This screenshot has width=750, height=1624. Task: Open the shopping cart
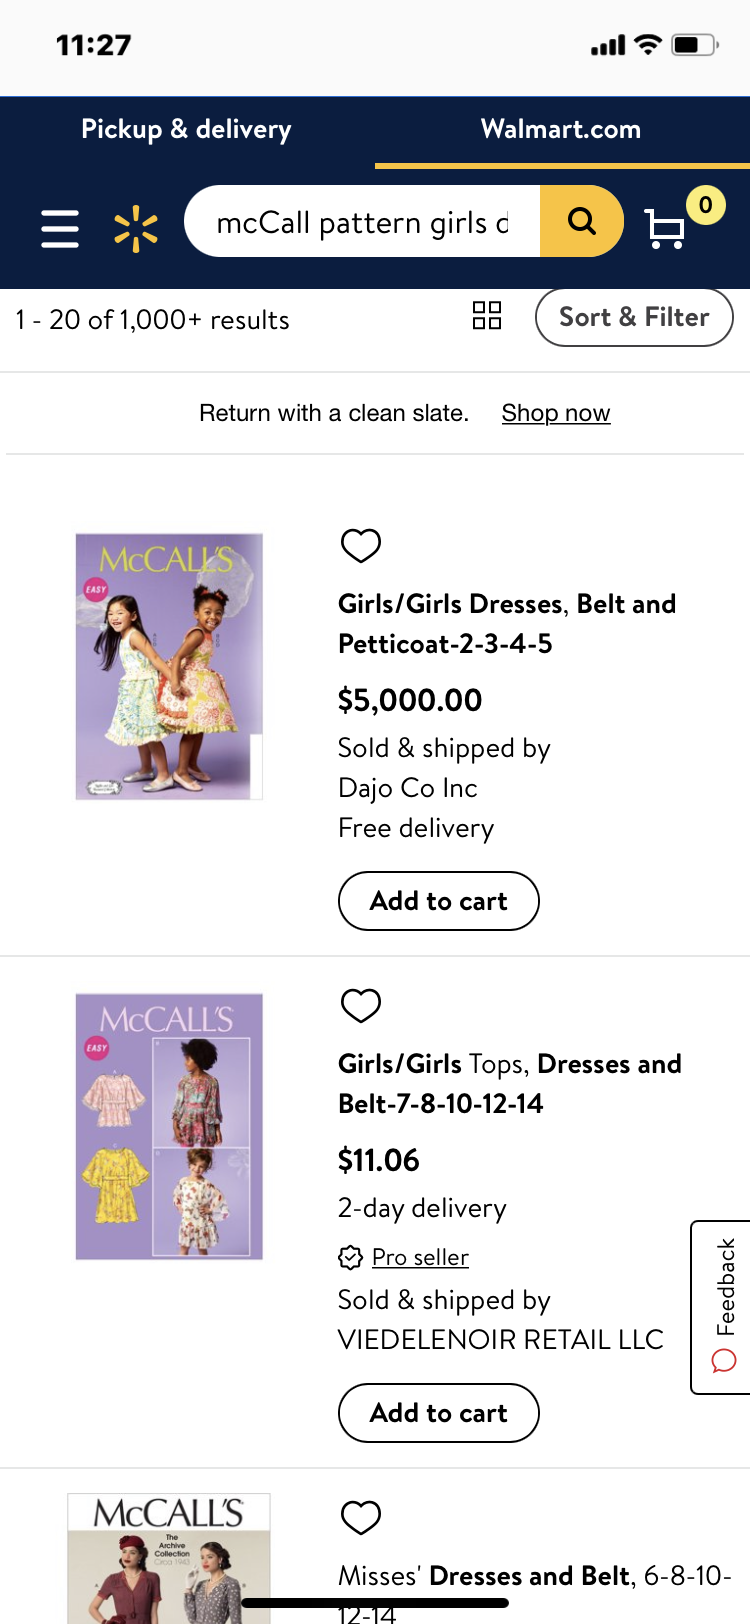[x=665, y=228]
